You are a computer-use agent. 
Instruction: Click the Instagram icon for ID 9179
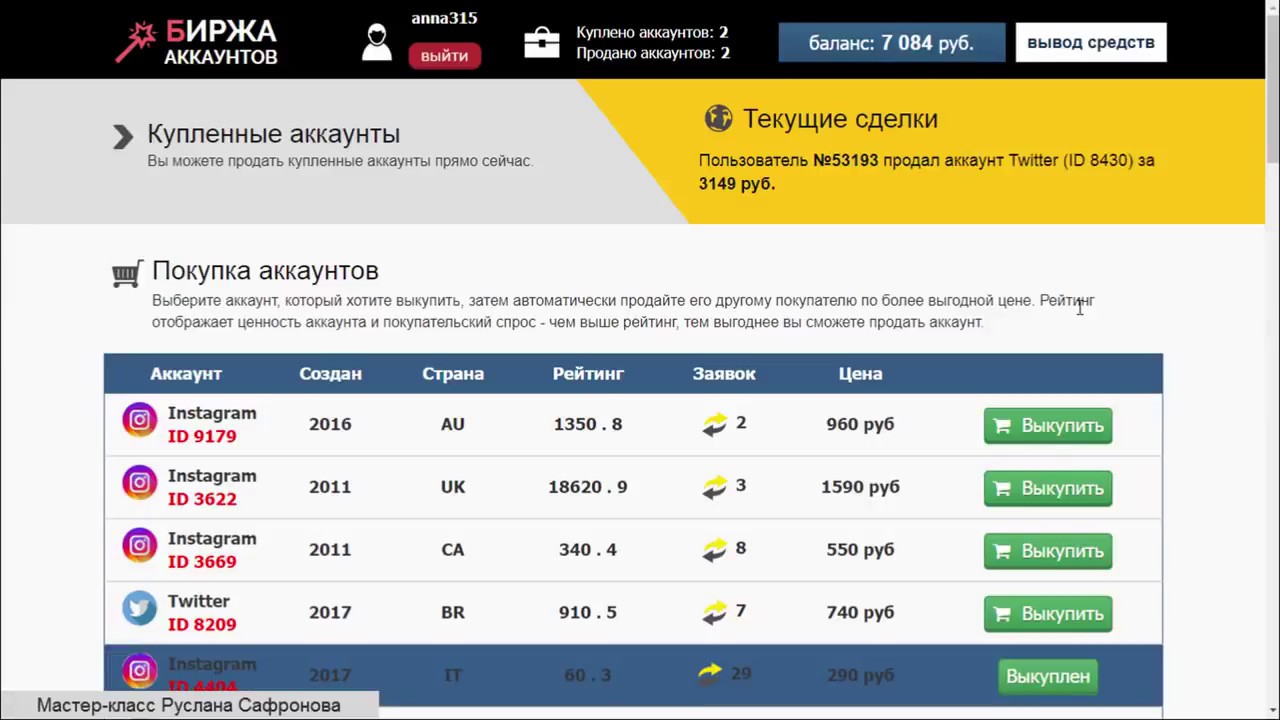click(140, 420)
